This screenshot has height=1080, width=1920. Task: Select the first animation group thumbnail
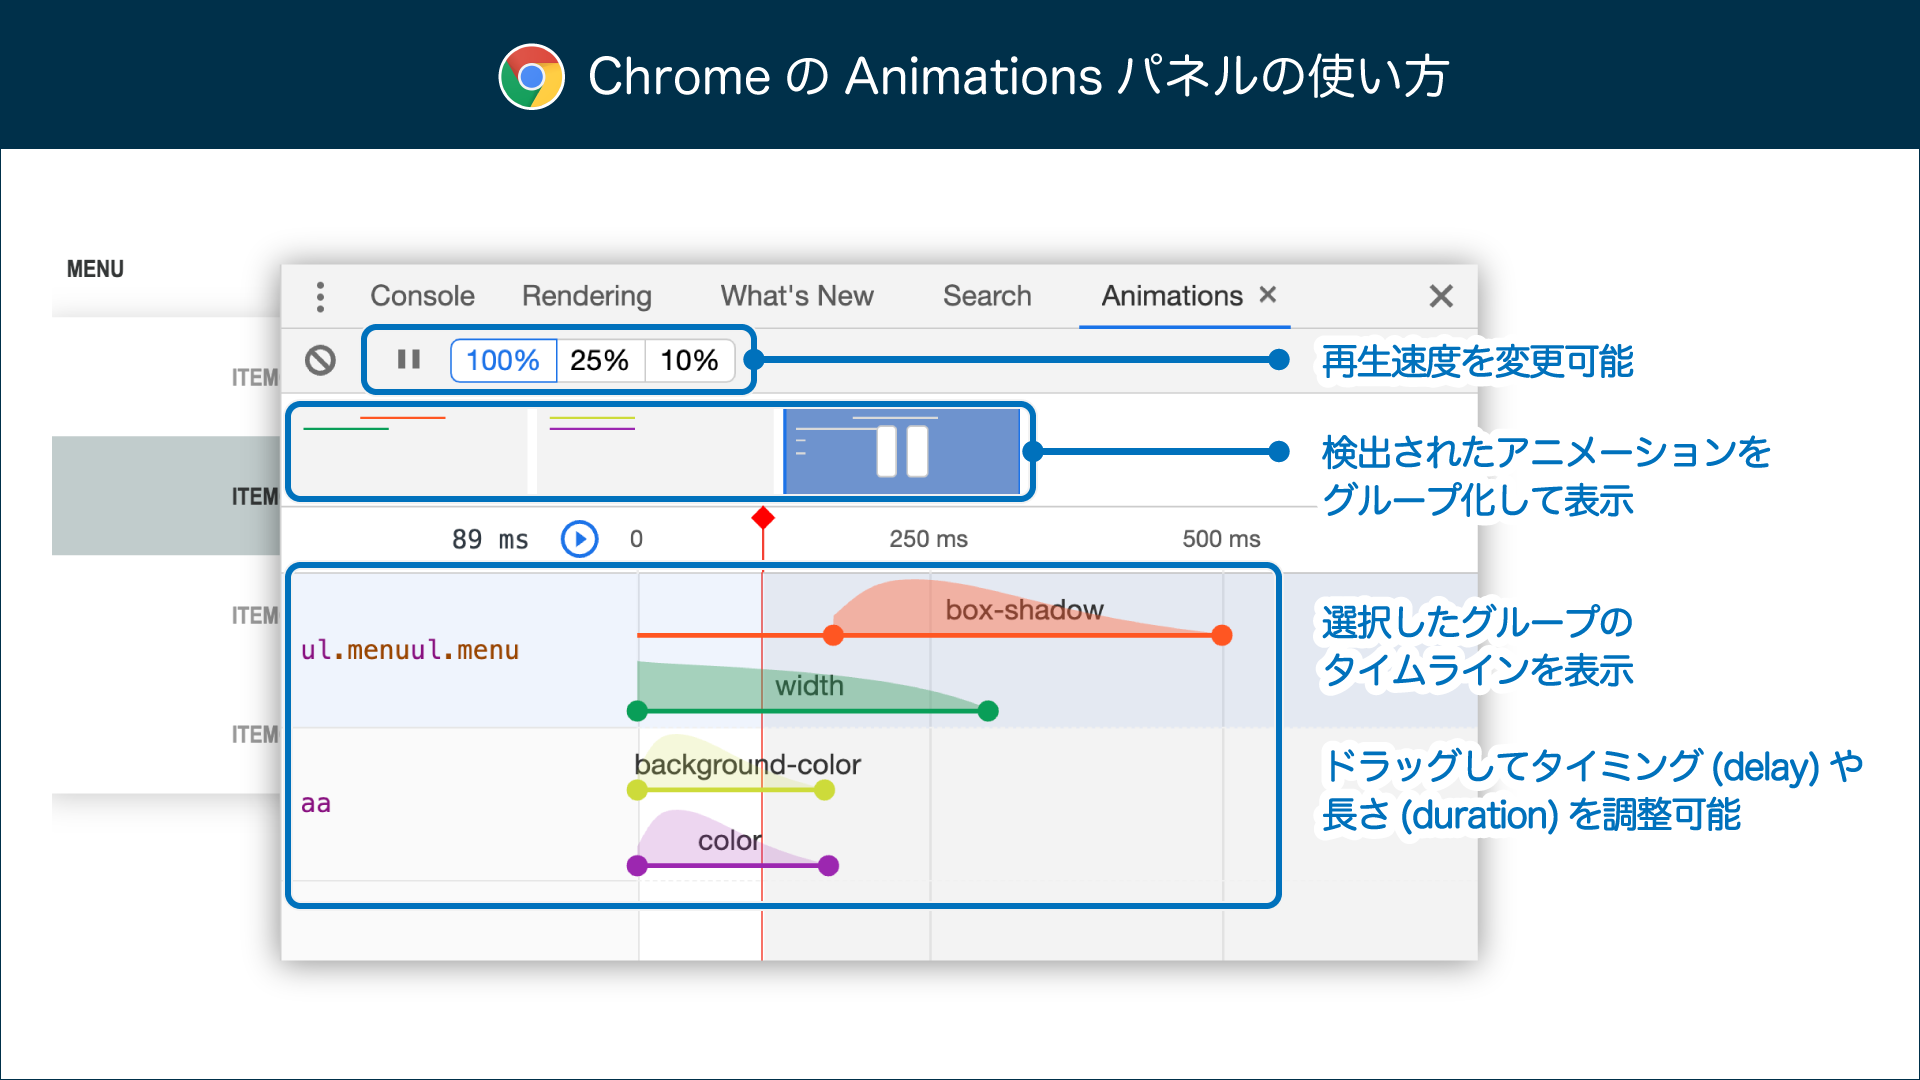[x=410, y=451]
